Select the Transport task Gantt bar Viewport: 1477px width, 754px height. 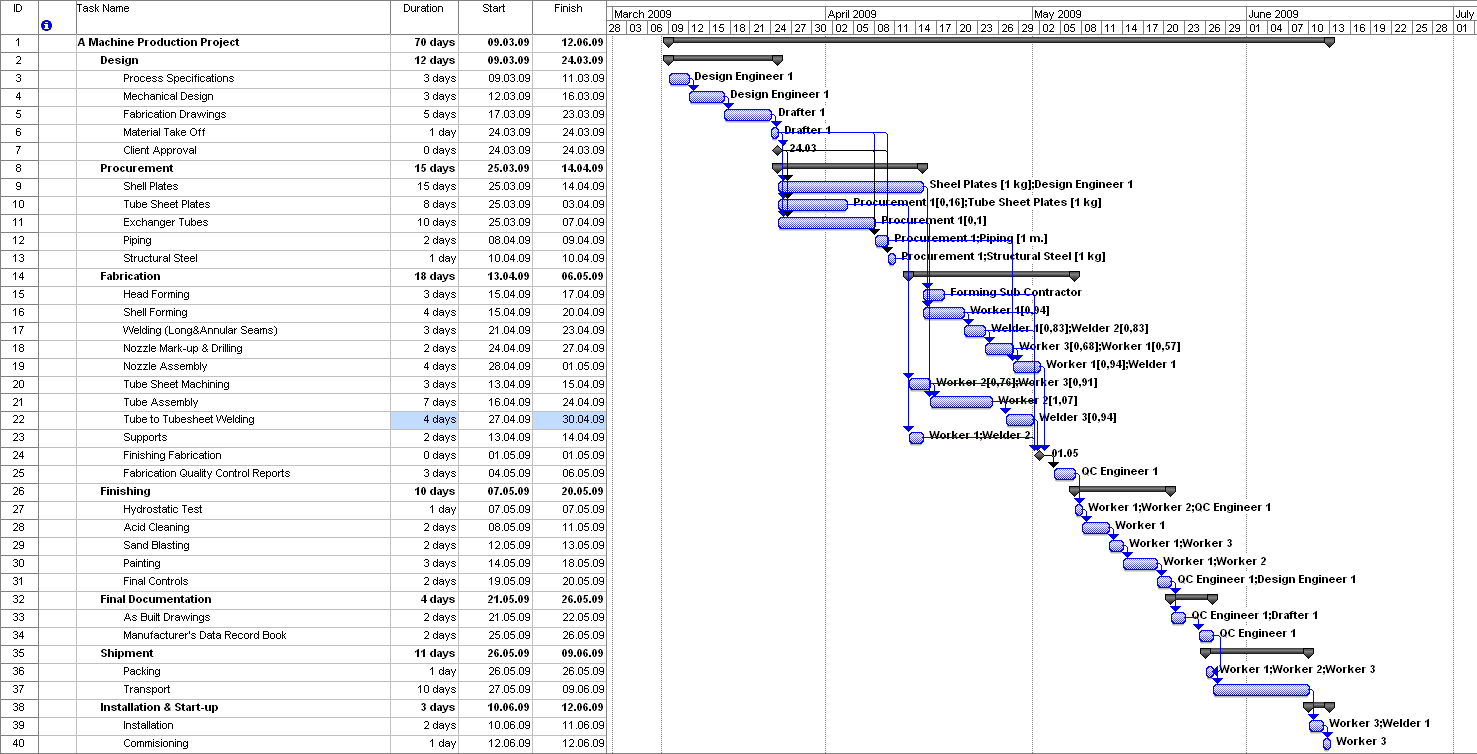[1261, 690]
